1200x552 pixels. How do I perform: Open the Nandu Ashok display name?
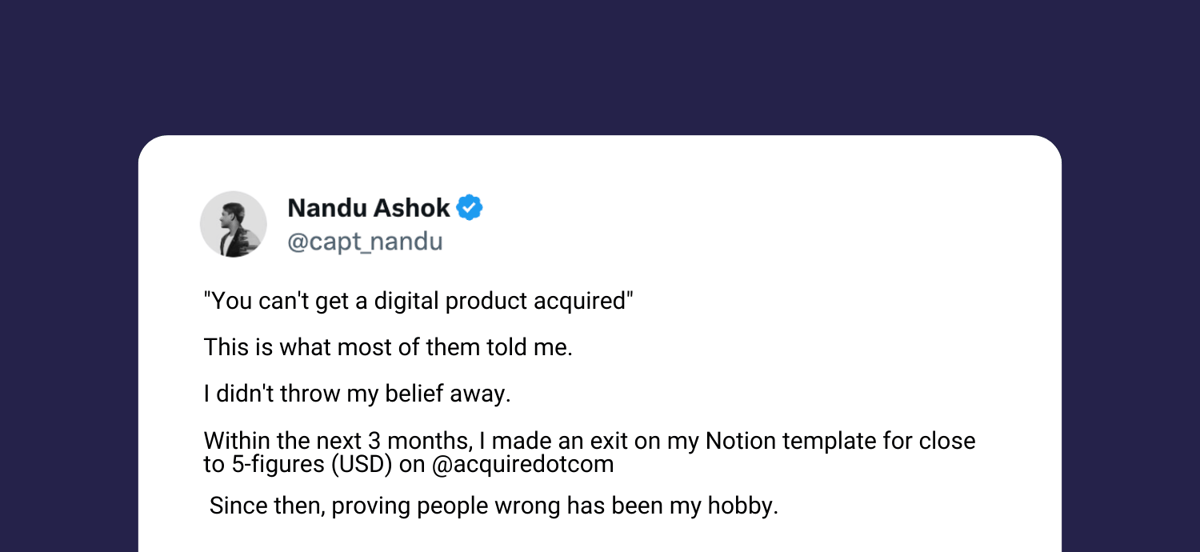coord(369,208)
